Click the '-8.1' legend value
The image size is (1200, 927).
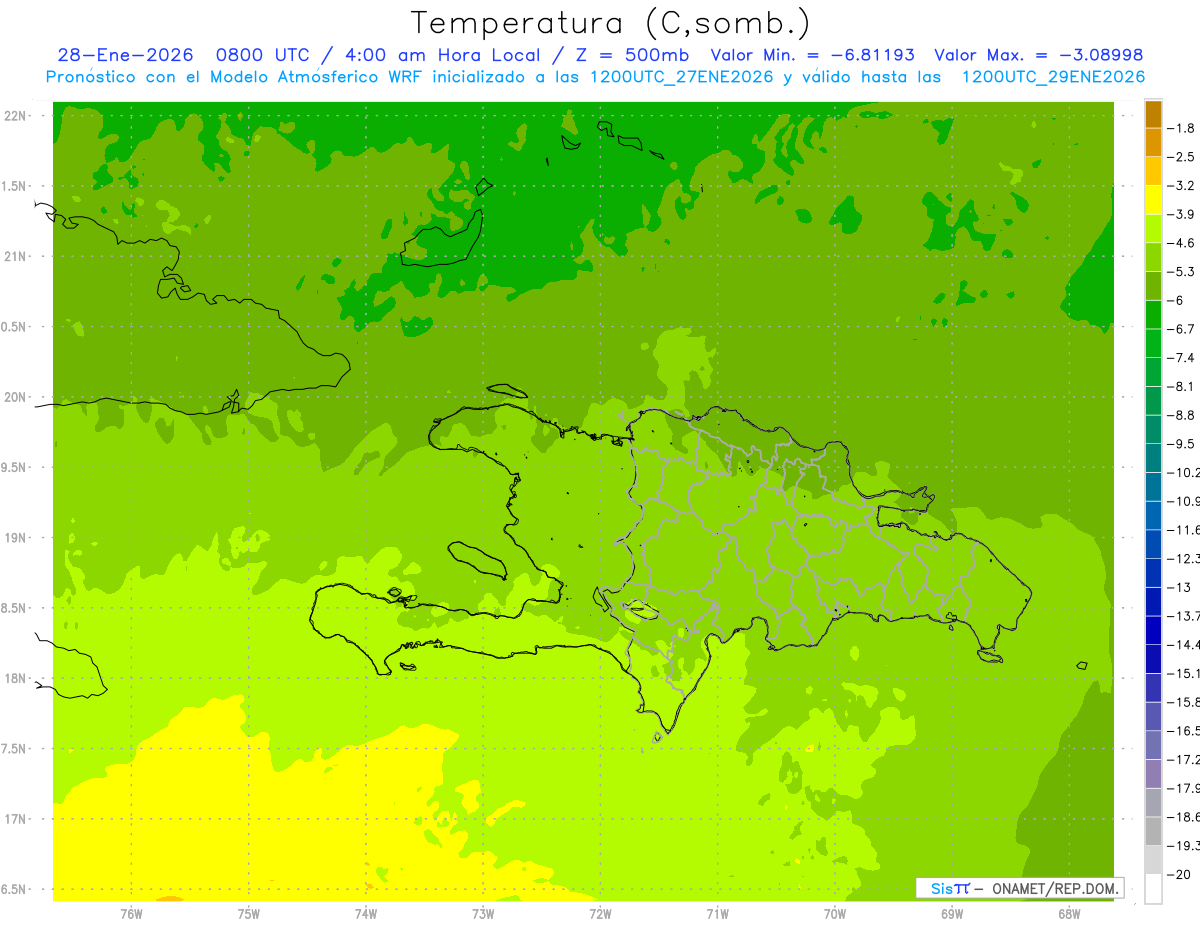pyautogui.click(x=1181, y=386)
